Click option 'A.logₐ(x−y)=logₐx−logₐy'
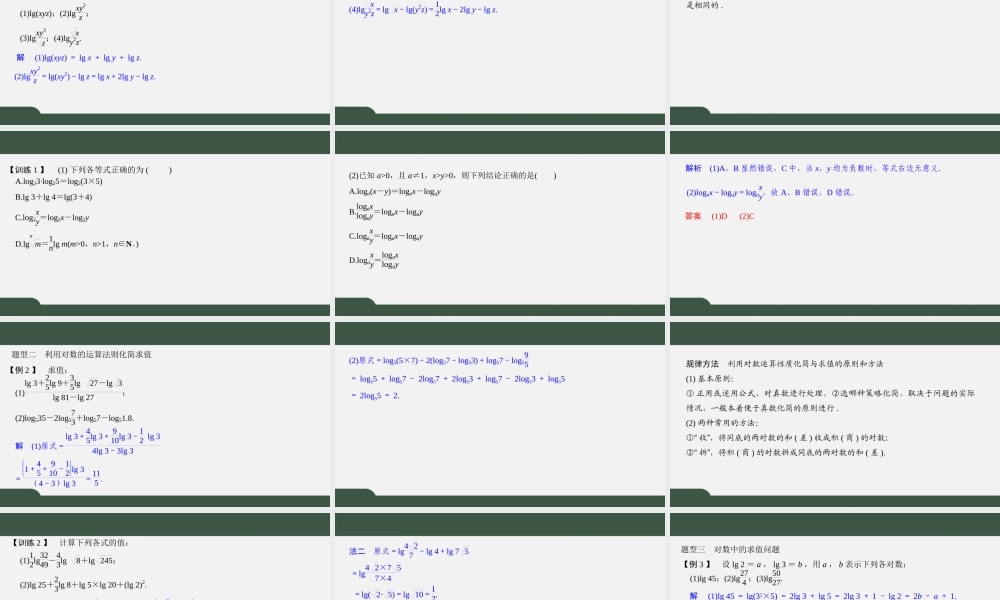The height and width of the screenshot is (600, 1000). click(395, 191)
